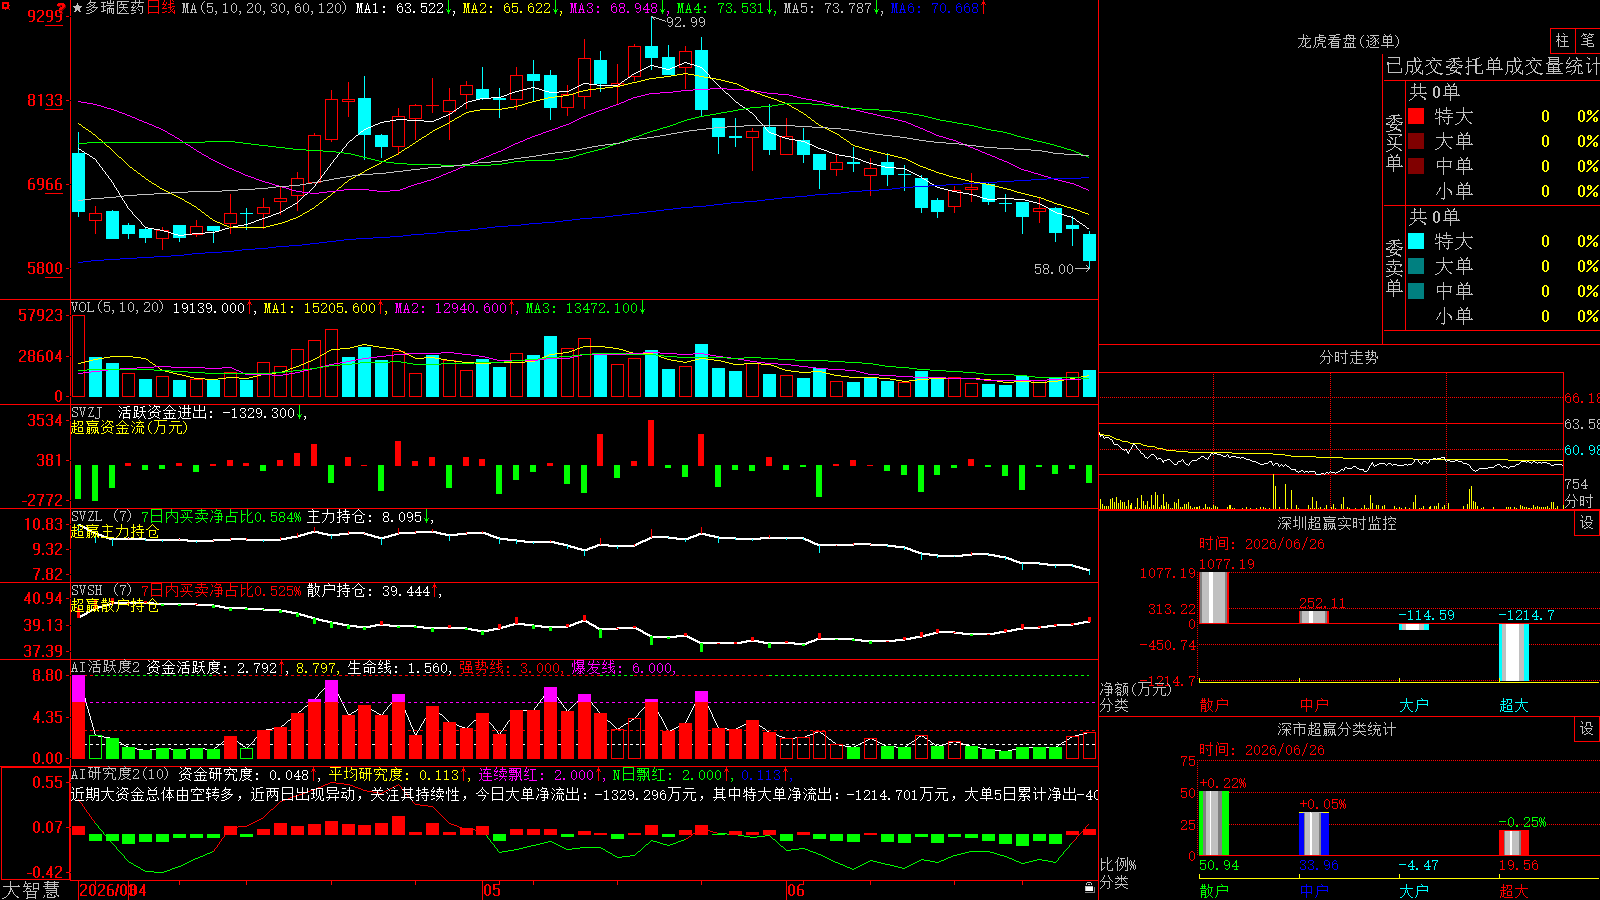Click the SVZJ indicator name
This screenshot has width=1600, height=900.
click(87, 412)
